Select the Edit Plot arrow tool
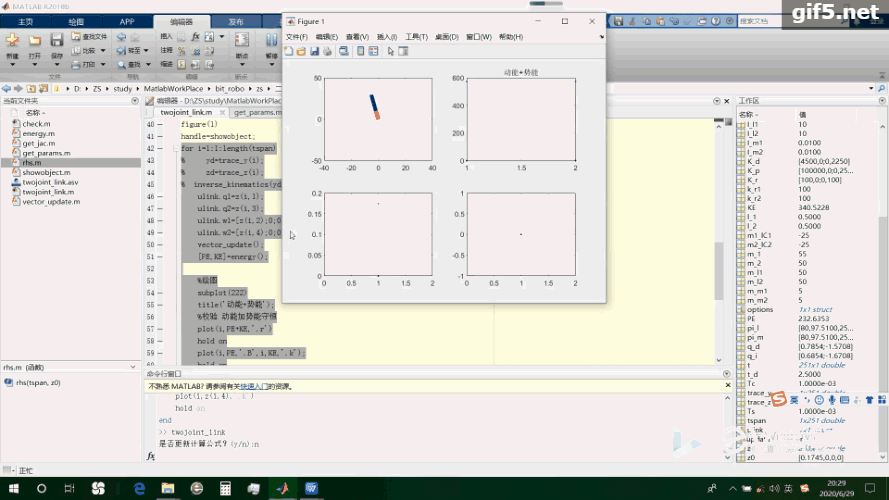This screenshot has width=889, height=500. pos(391,51)
